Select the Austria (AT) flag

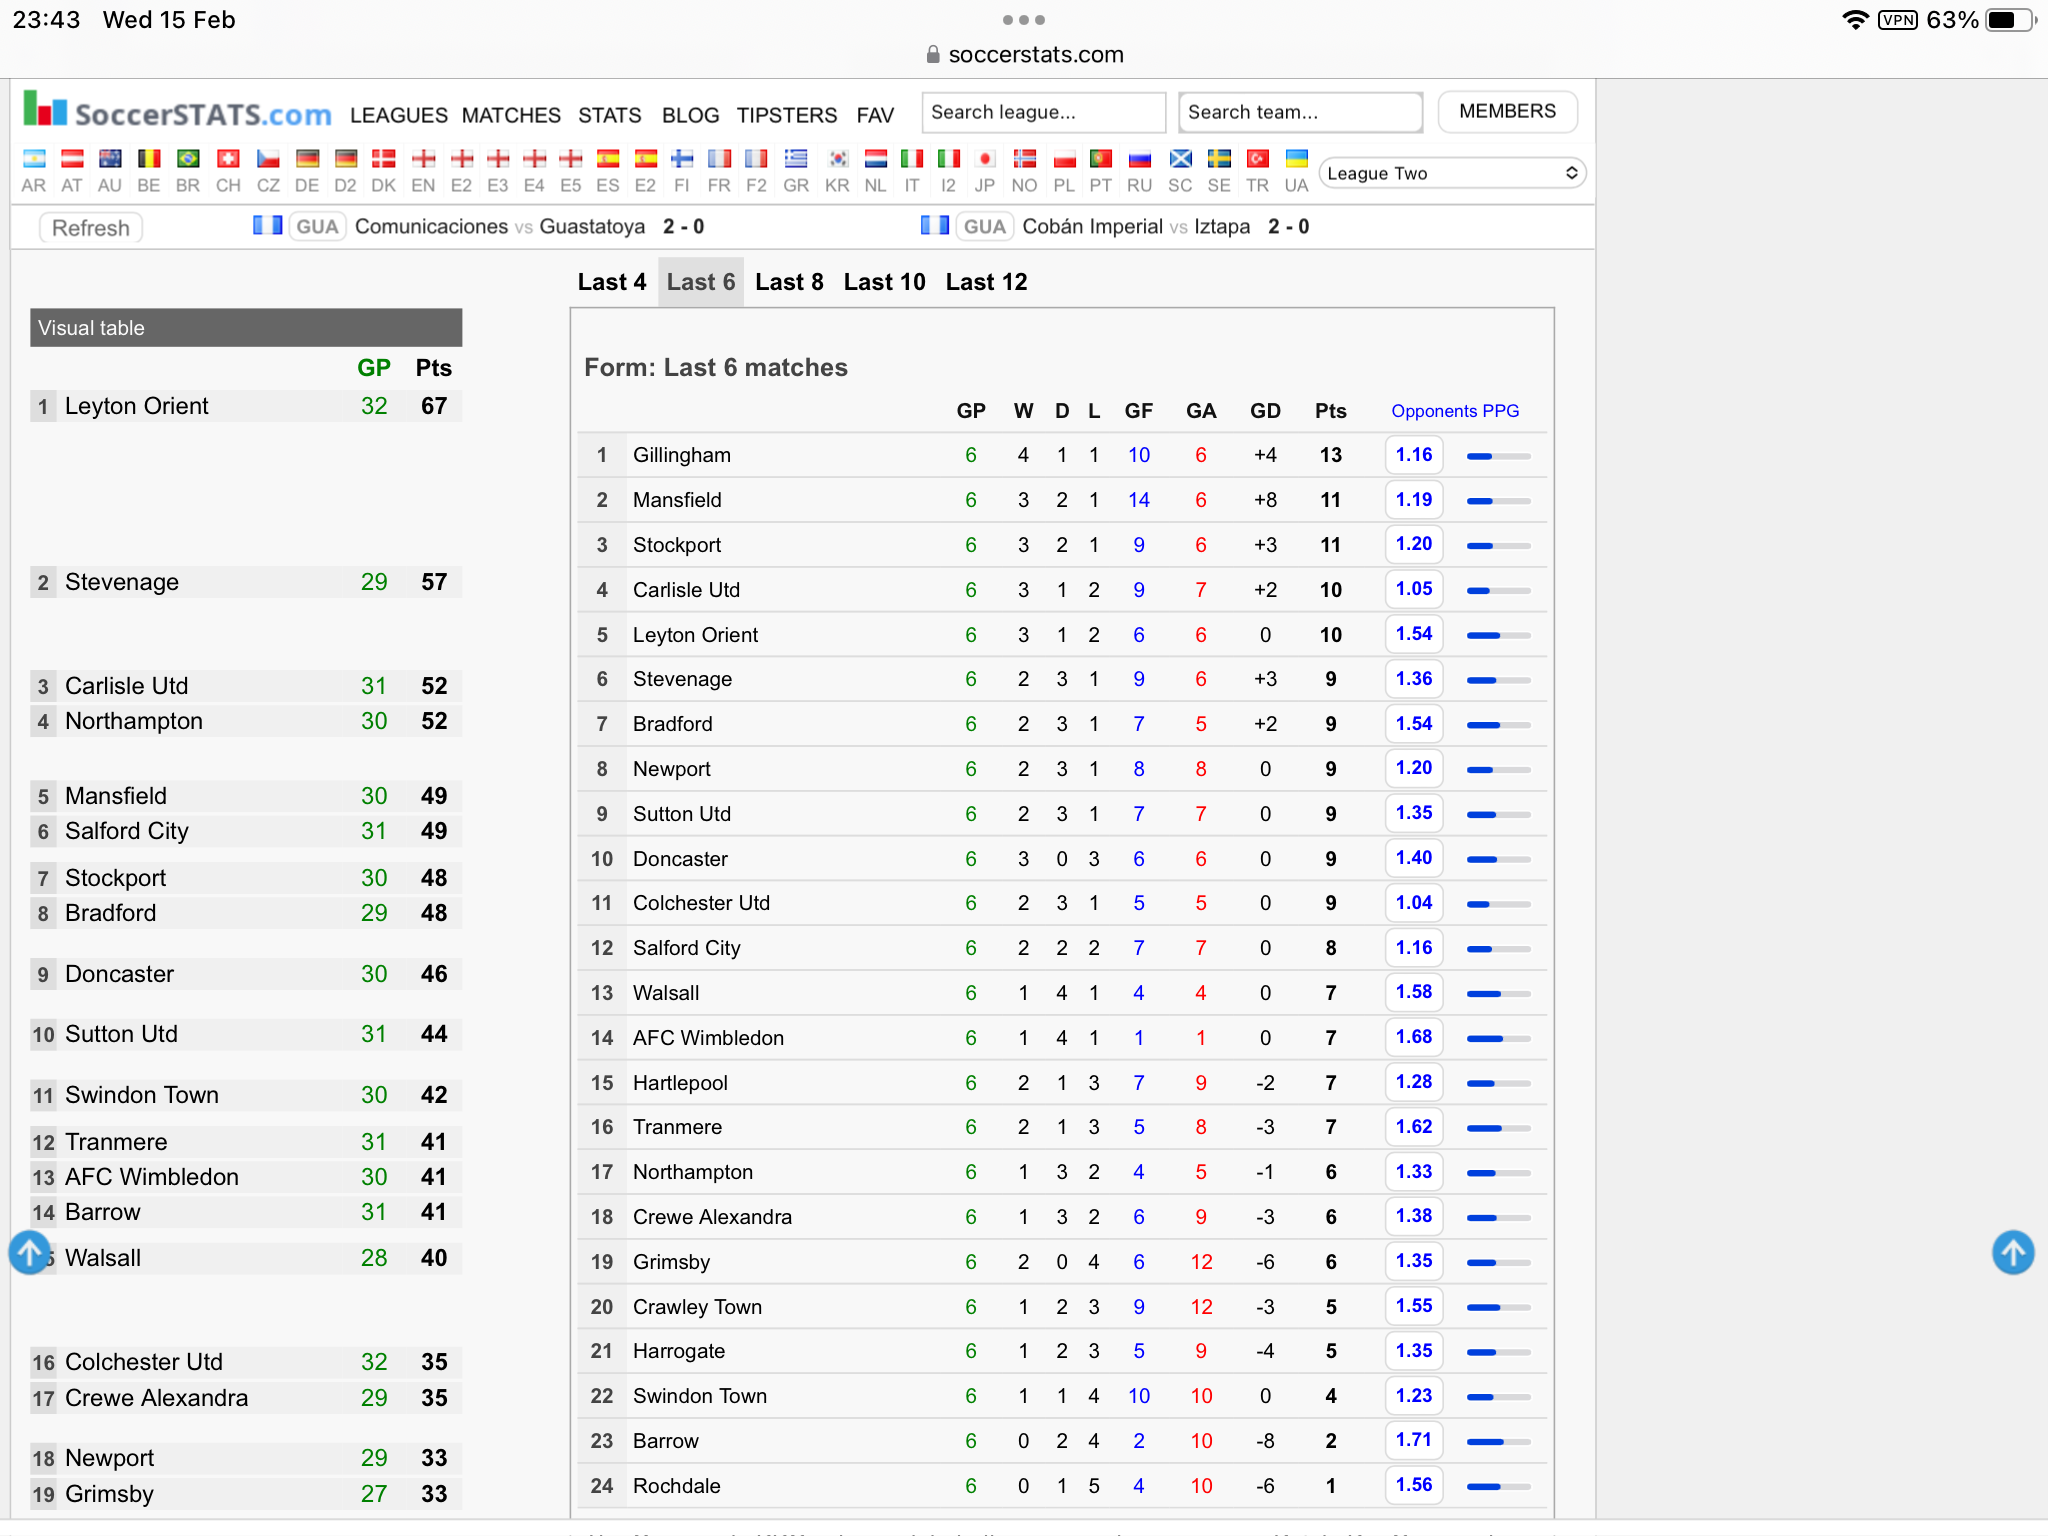(x=72, y=158)
